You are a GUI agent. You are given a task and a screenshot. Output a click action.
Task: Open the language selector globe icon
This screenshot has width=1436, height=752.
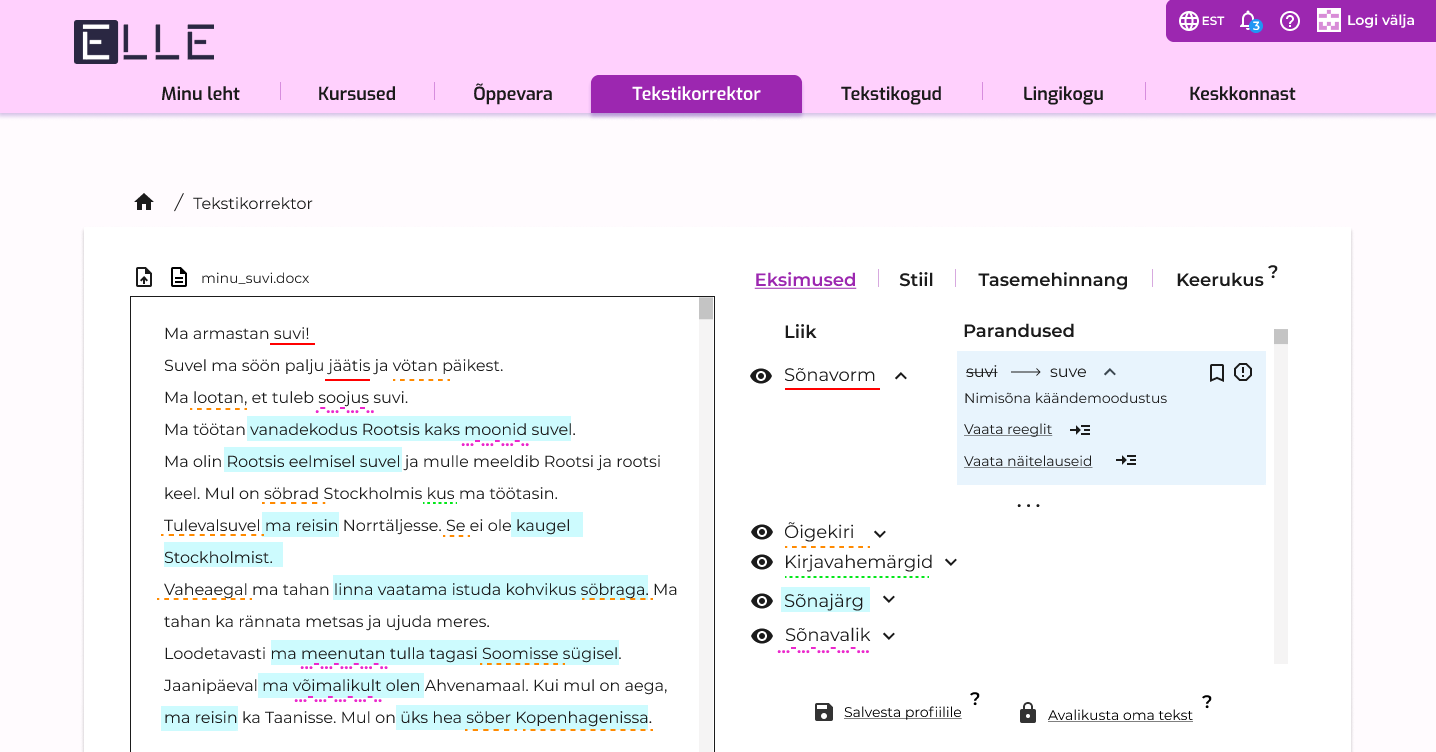point(1189,21)
